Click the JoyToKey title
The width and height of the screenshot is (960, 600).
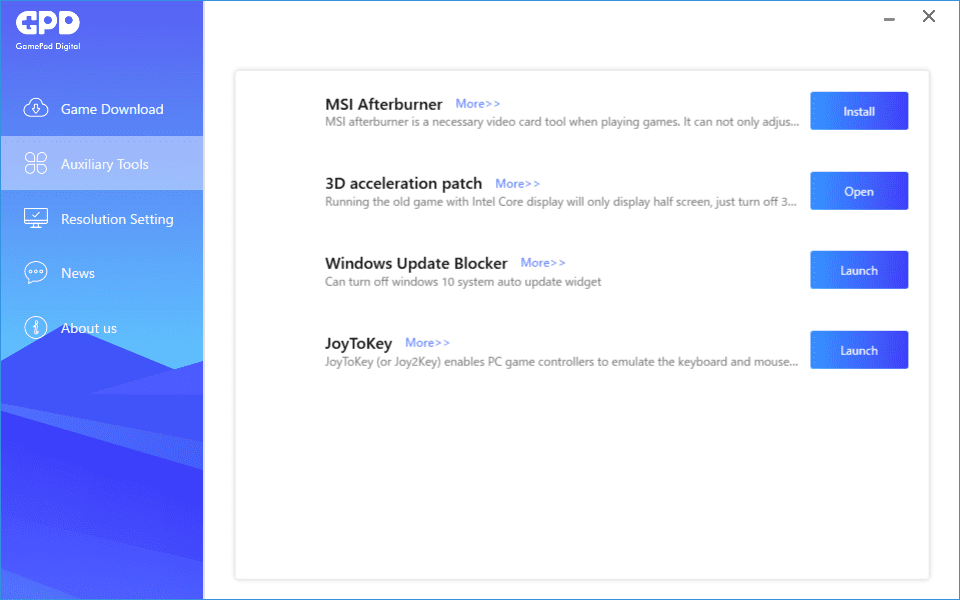click(x=359, y=343)
